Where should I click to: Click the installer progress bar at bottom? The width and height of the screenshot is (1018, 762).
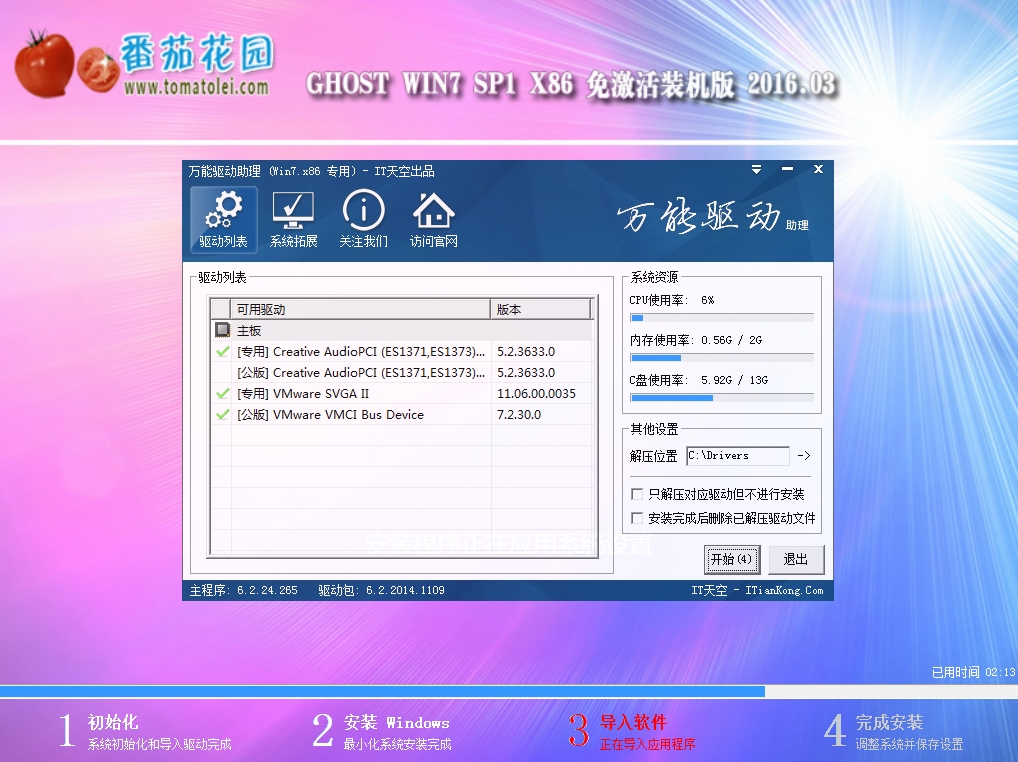509,691
